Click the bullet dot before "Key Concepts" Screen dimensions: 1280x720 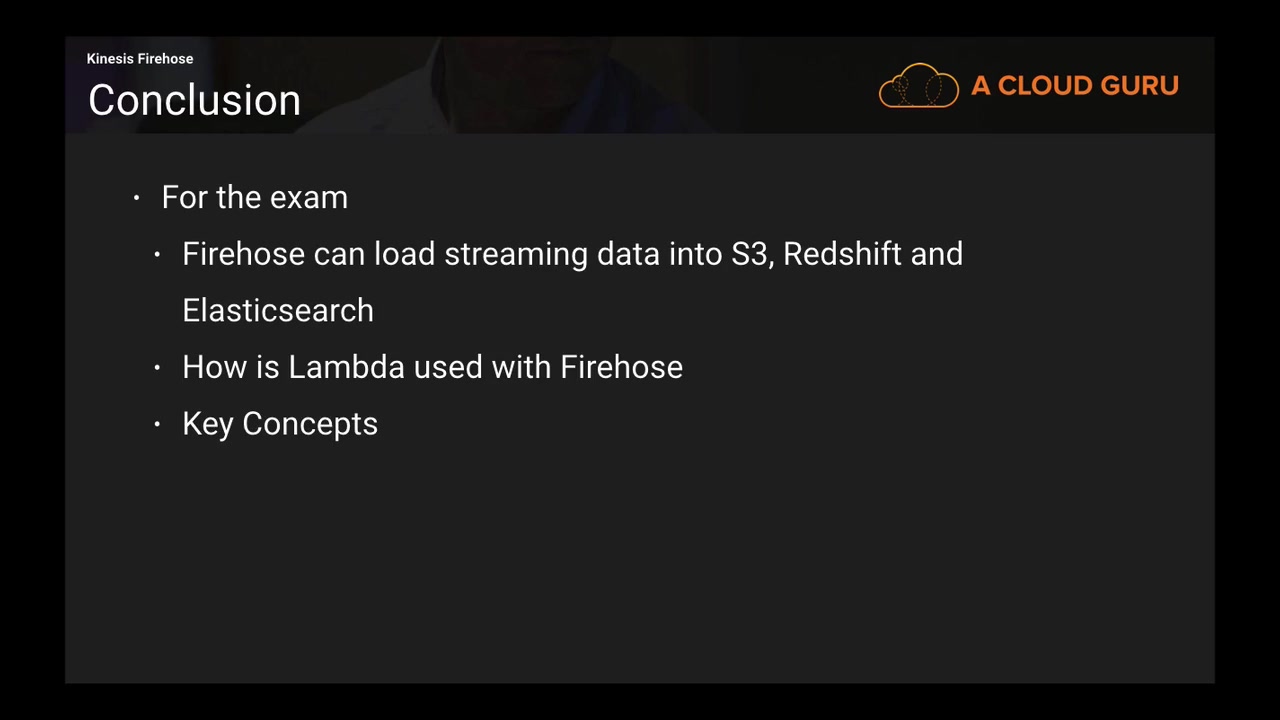157,425
